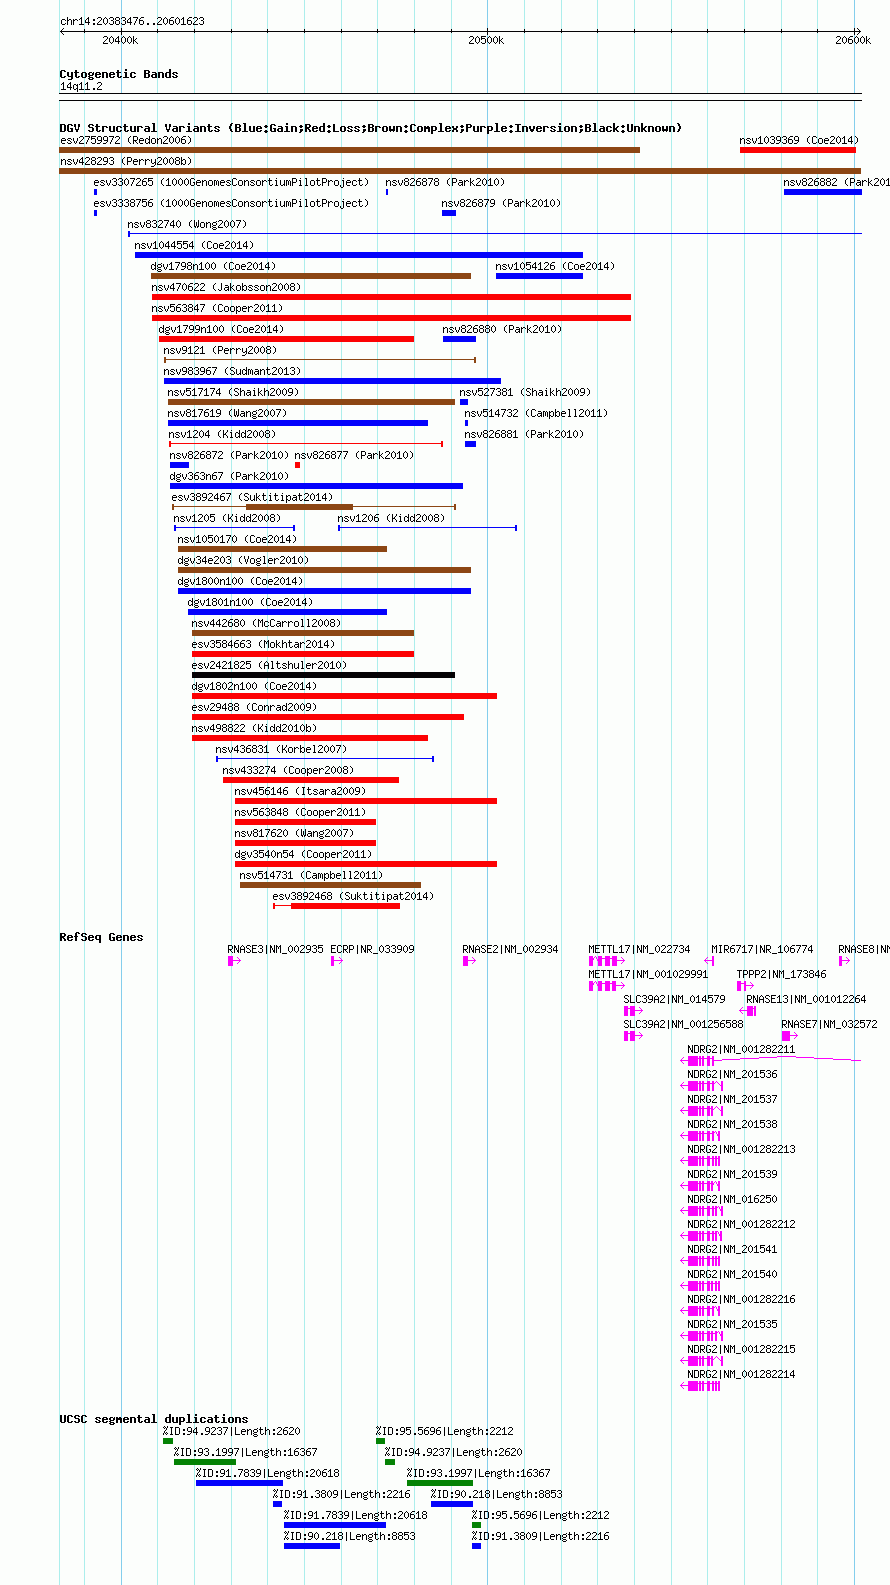Click SLC39A2|NM_014579 gene model
Screen dimensions: 890x1585
pos(633,1011)
